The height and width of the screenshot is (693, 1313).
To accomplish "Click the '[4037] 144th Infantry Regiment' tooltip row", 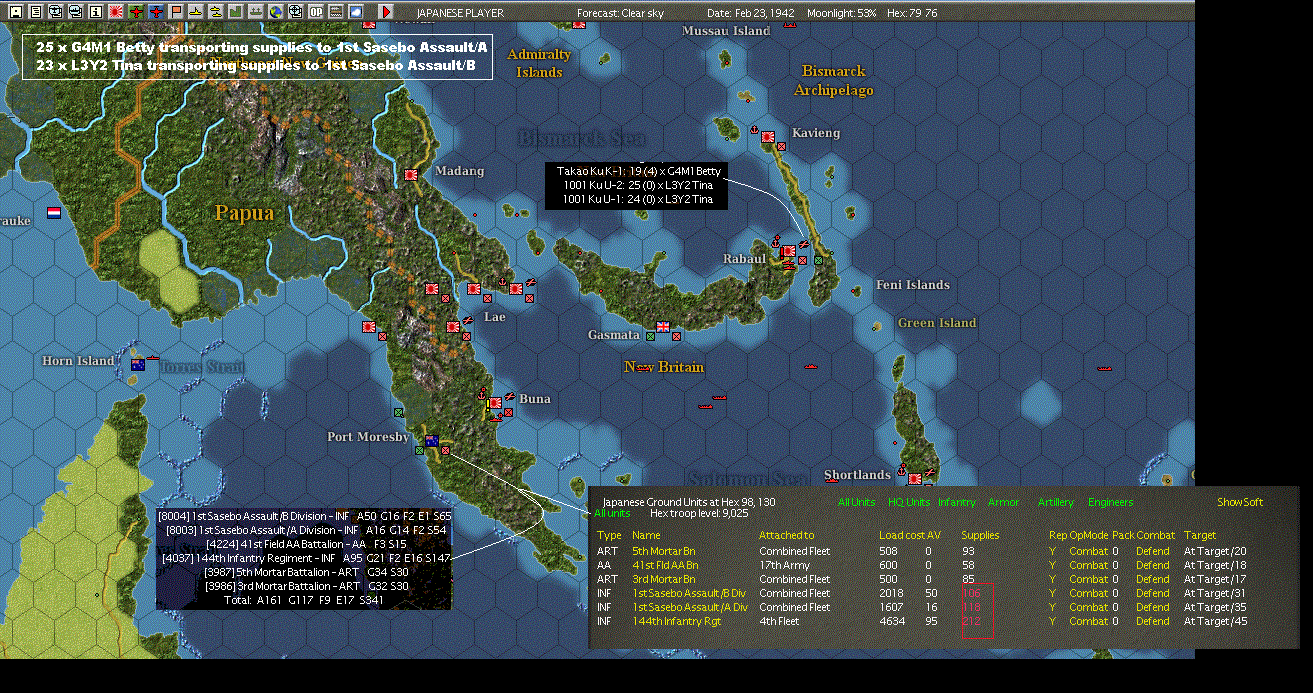I will tap(307, 557).
